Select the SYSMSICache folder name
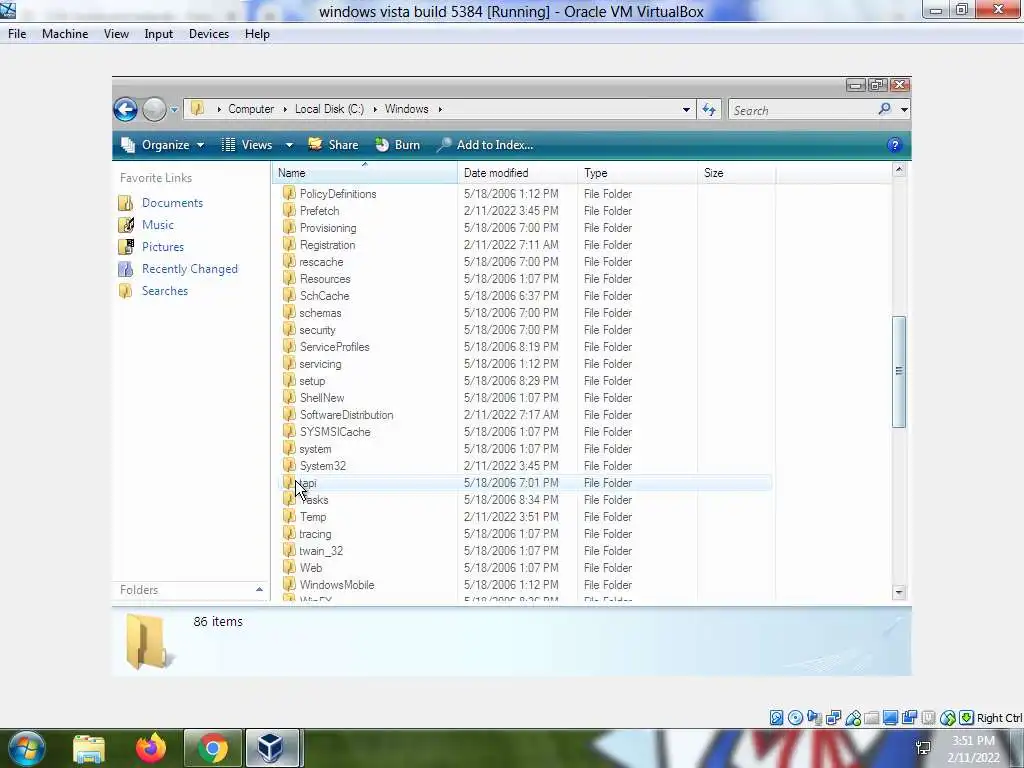Viewport: 1024px width, 768px height. [x=335, y=432]
